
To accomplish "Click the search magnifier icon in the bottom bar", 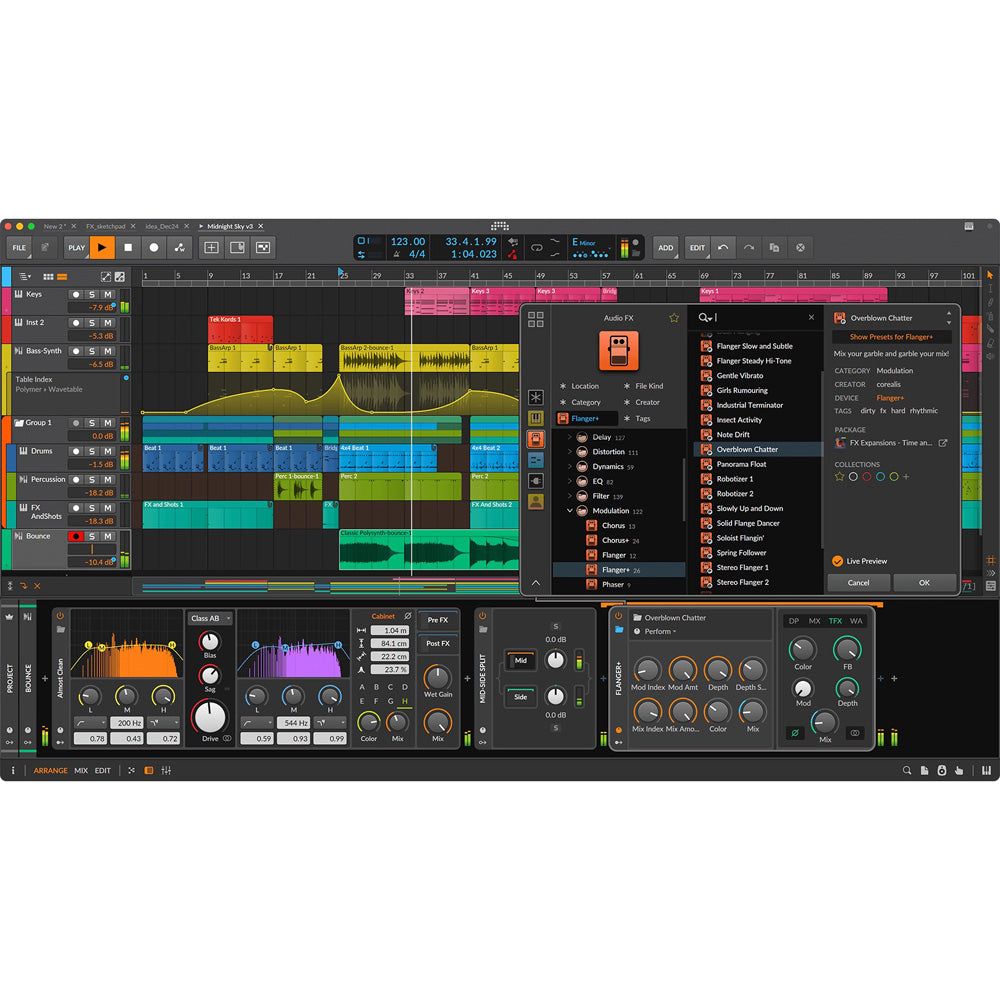I will [906, 770].
